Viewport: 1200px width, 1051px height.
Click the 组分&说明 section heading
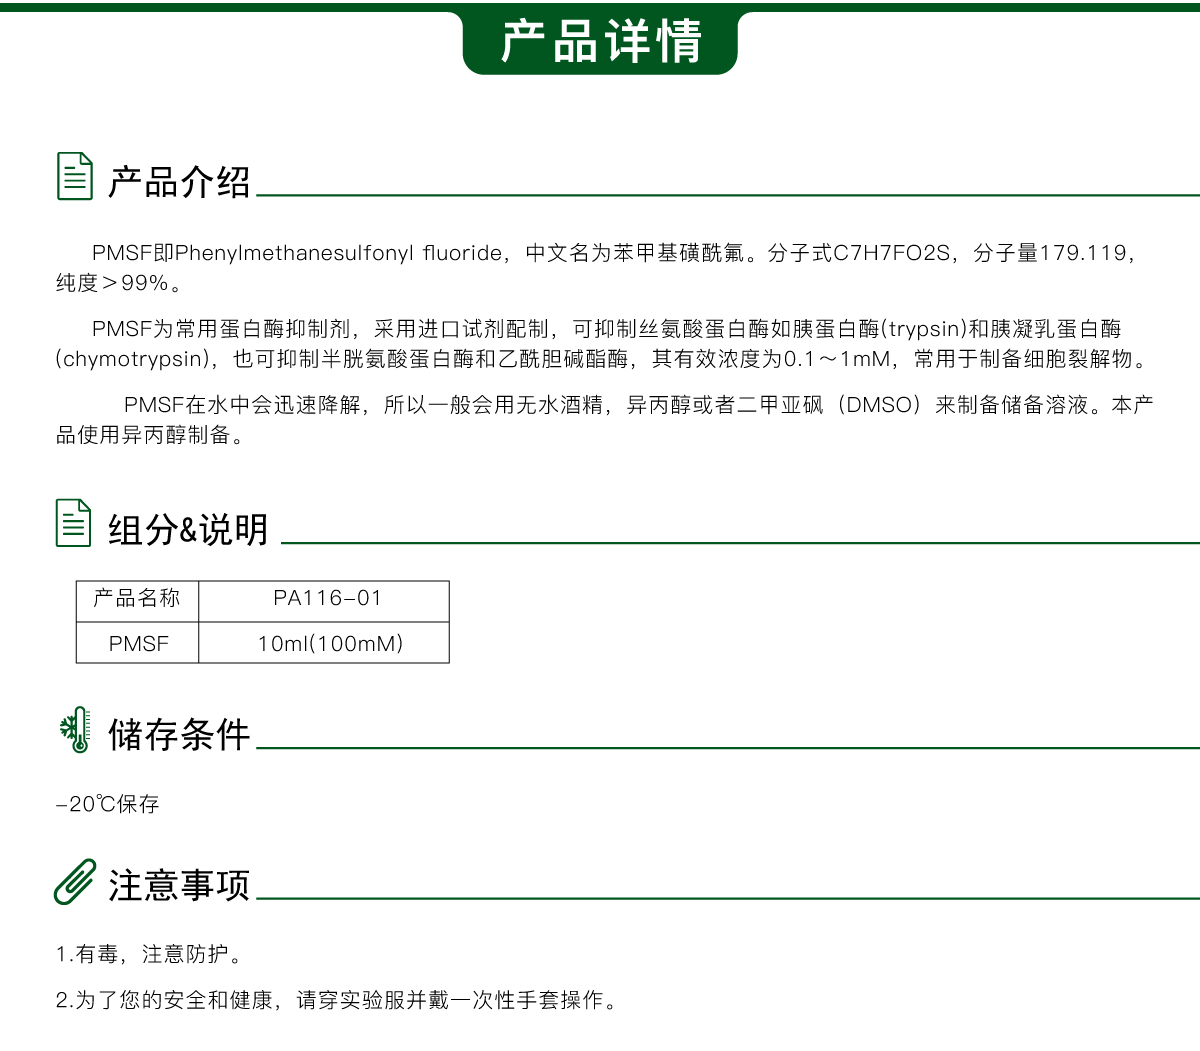188,529
